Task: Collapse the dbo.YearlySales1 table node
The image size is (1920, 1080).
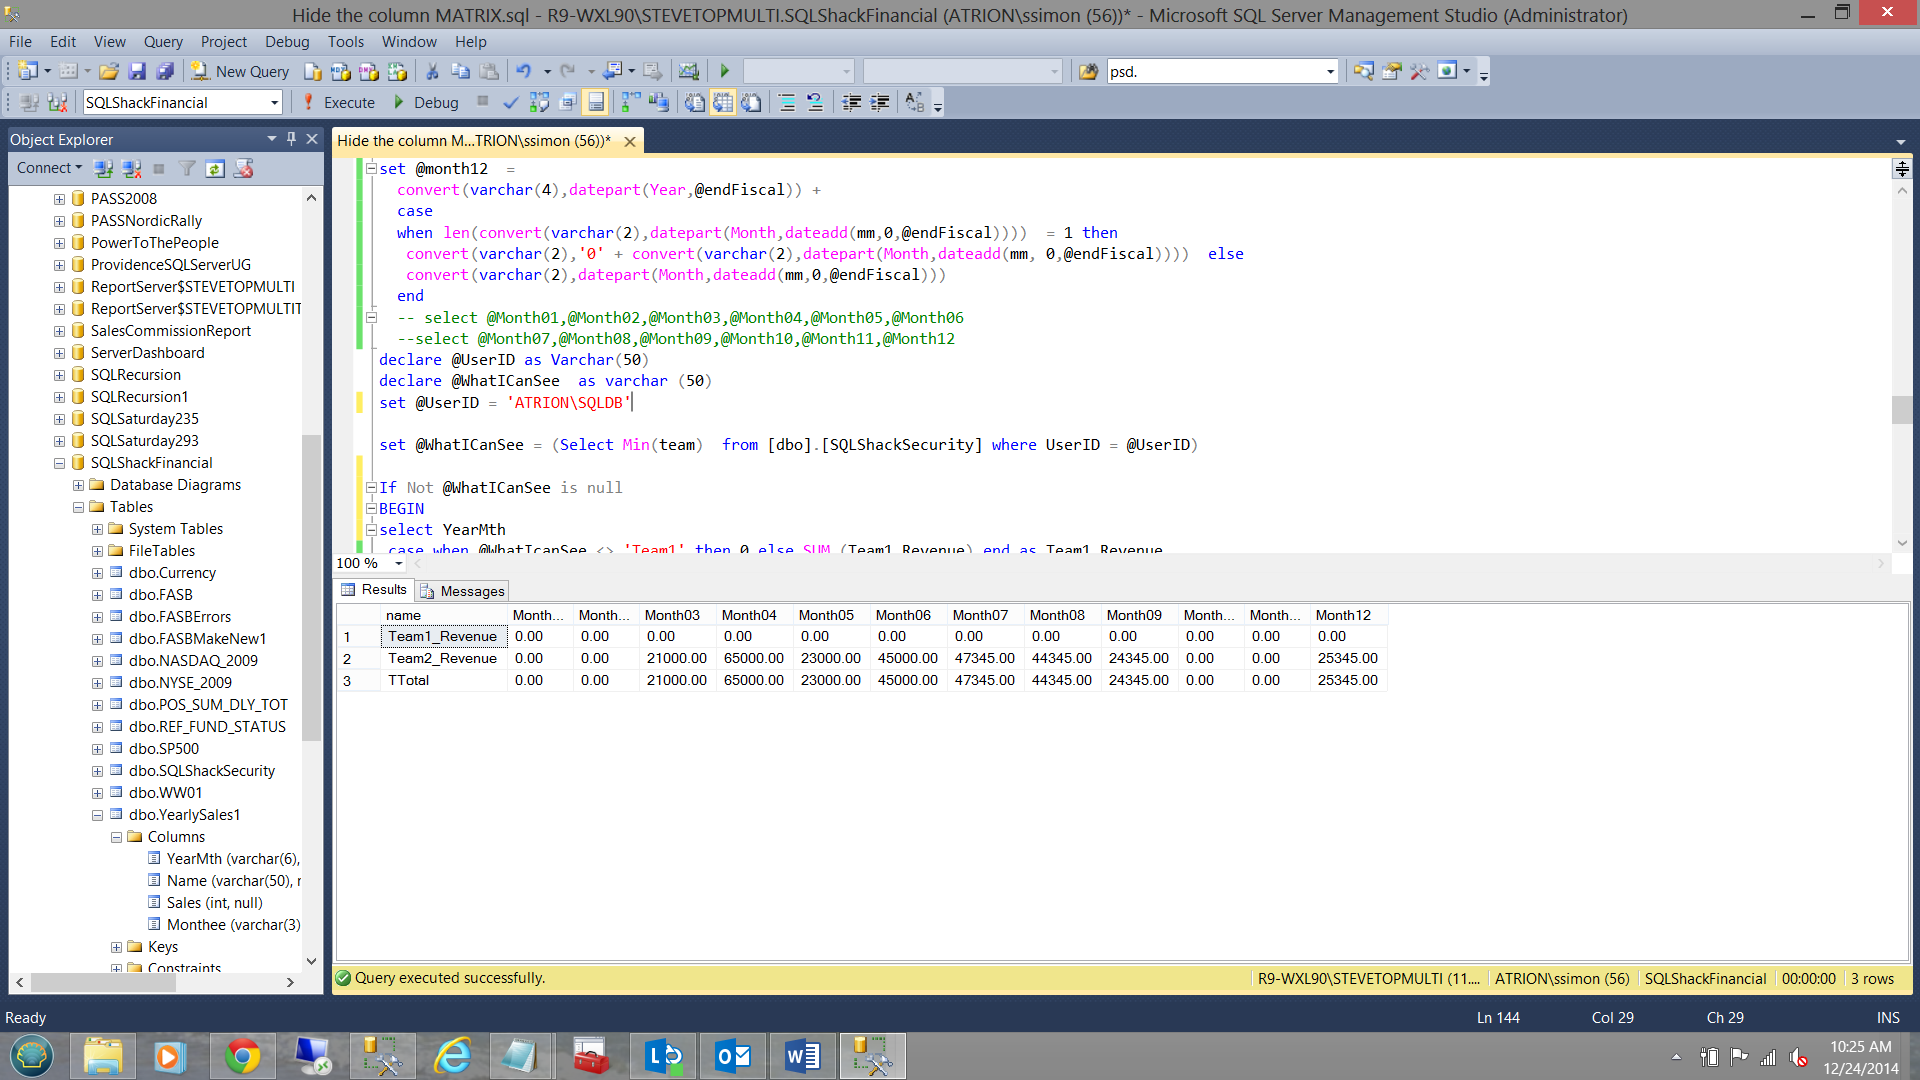Action: pos(98,815)
